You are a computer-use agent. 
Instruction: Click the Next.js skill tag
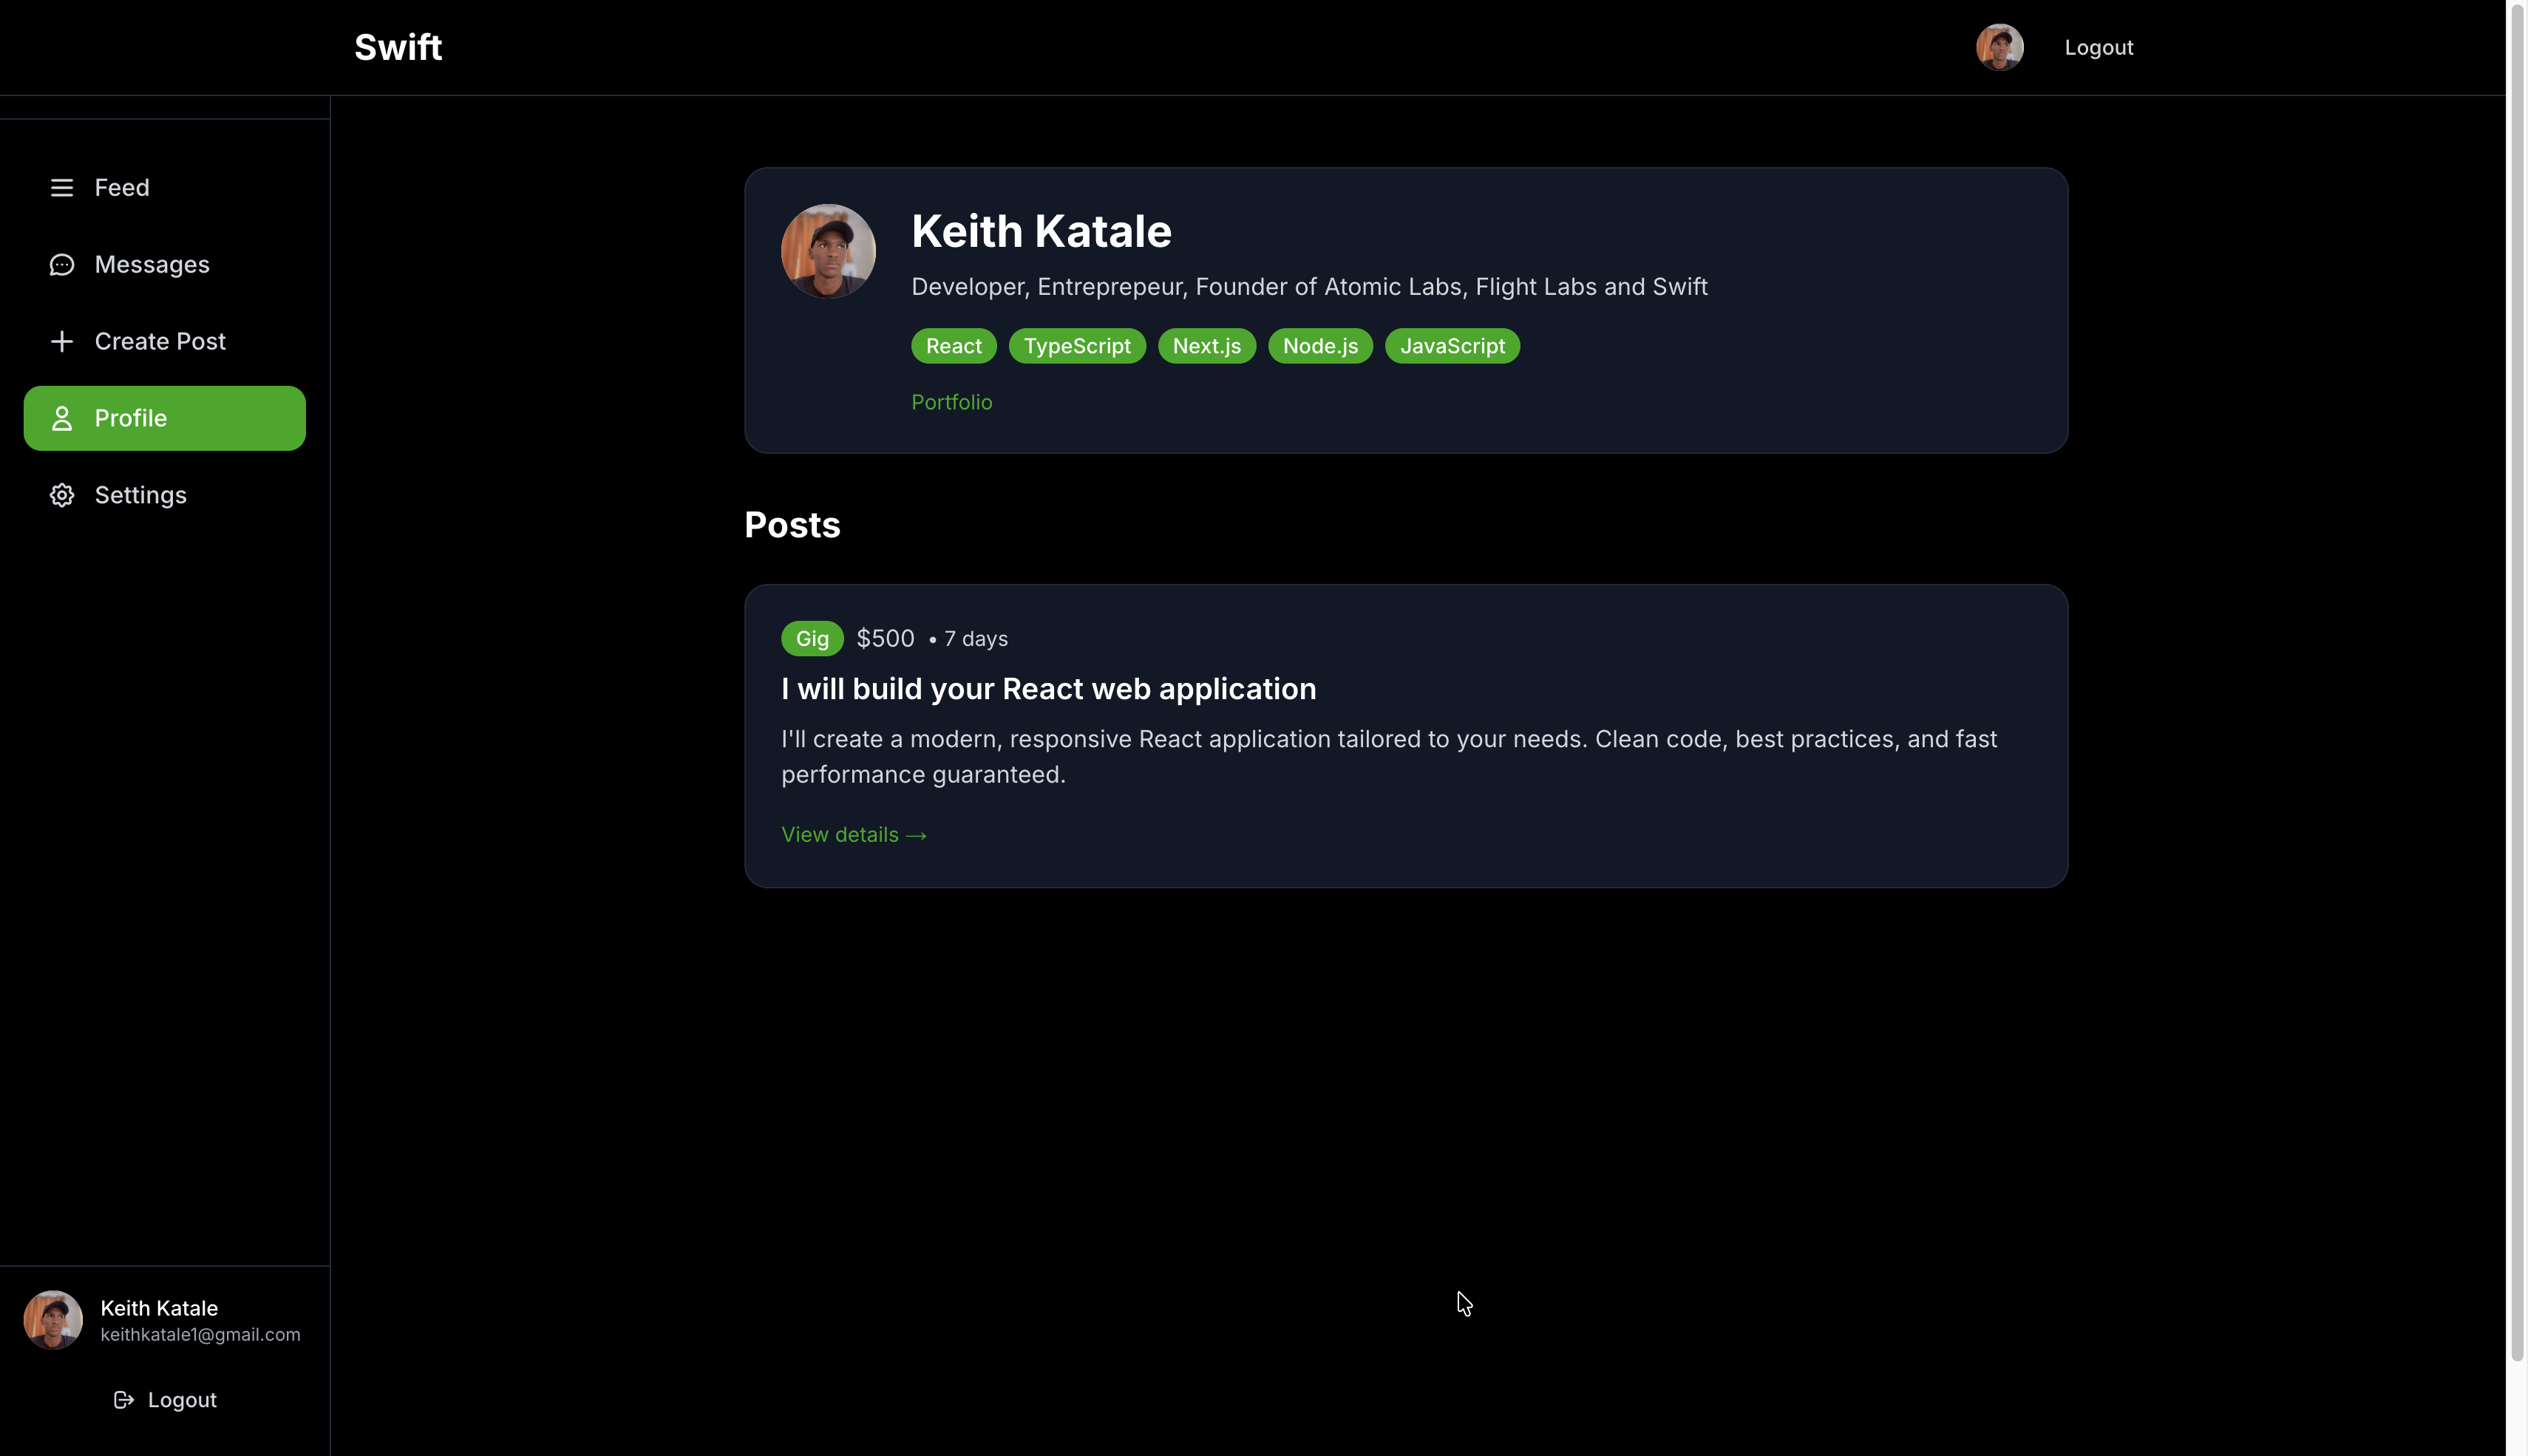1206,345
